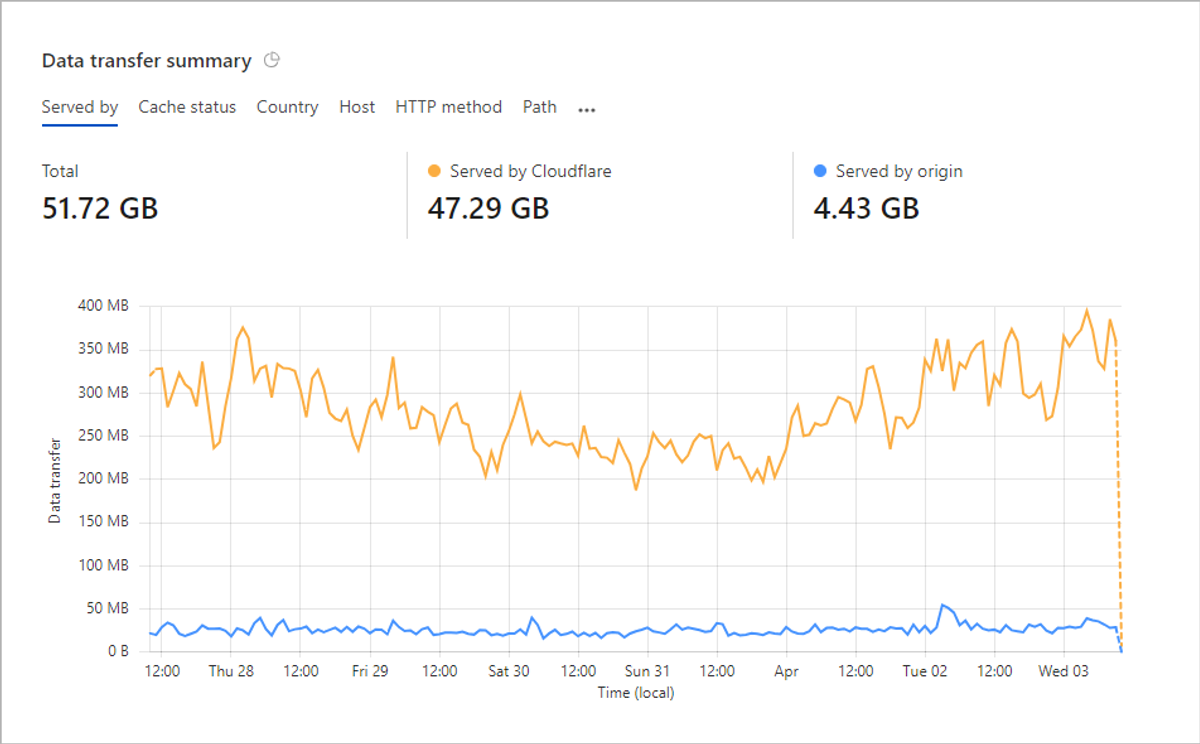Click the 51.72 GB total value
The image size is (1200, 744).
(x=100, y=208)
